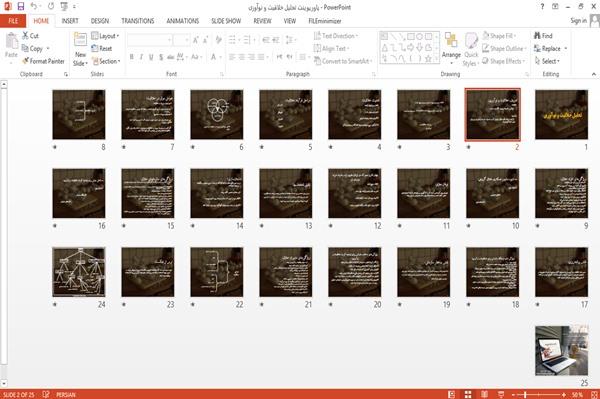Open the Layout dropdown
This screenshot has height=399, width=600.
coord(105,36)
